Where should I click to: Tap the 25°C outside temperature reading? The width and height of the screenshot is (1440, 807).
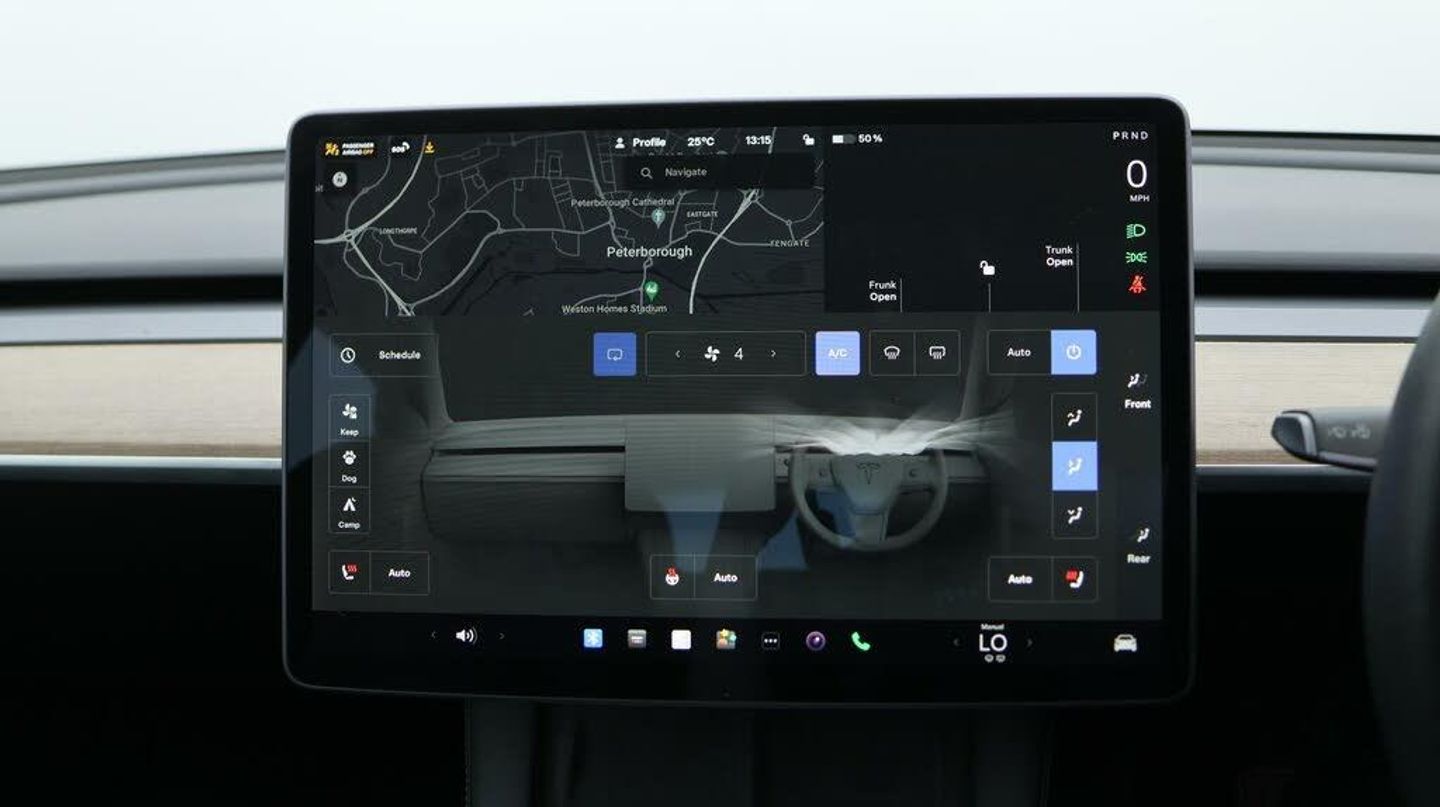[x=701, y=142]
